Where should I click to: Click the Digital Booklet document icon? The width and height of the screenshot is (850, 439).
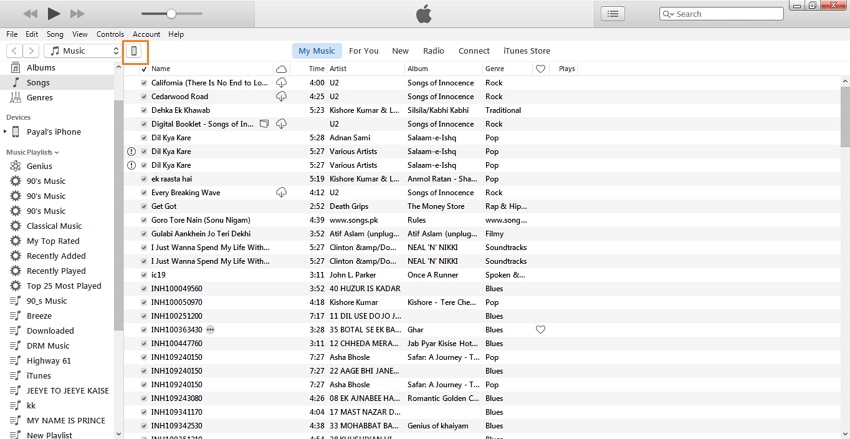pyautogui.click(x=264, y=124)
